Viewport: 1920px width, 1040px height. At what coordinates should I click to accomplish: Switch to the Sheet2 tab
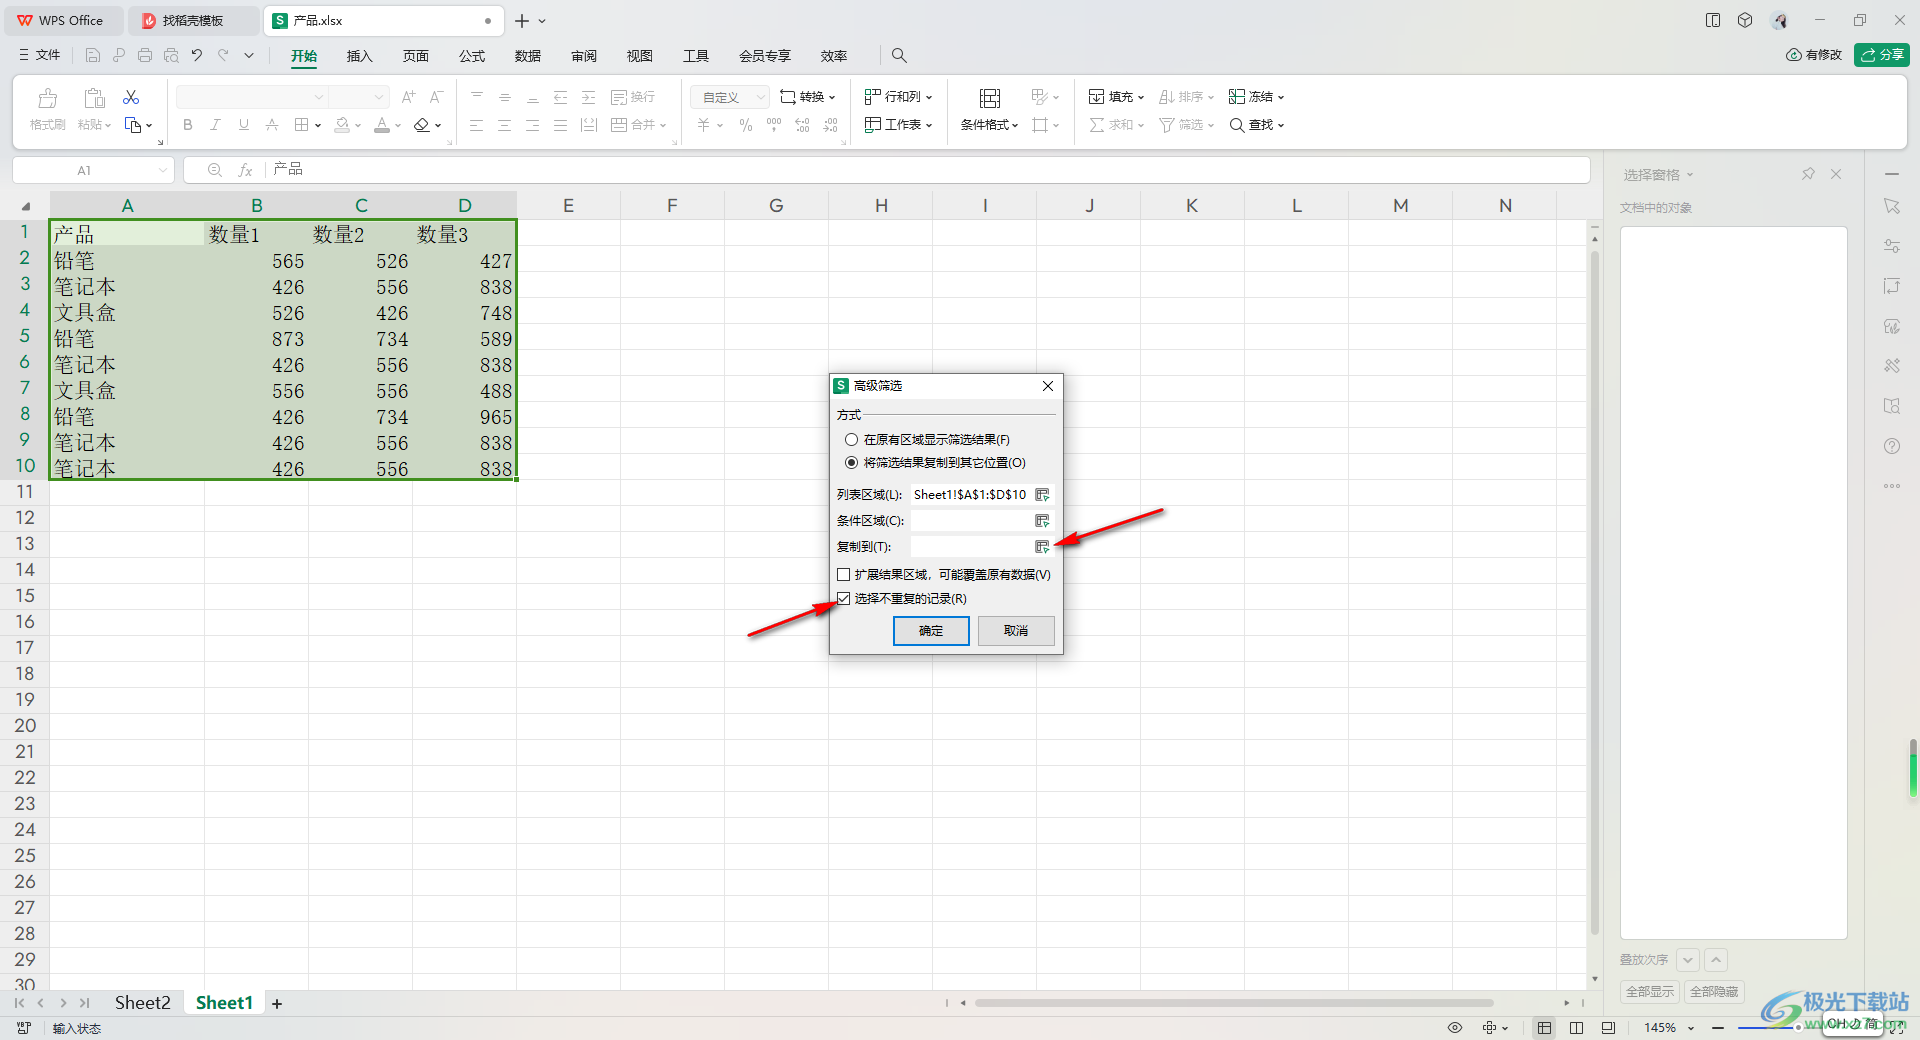click(142, 1003)
